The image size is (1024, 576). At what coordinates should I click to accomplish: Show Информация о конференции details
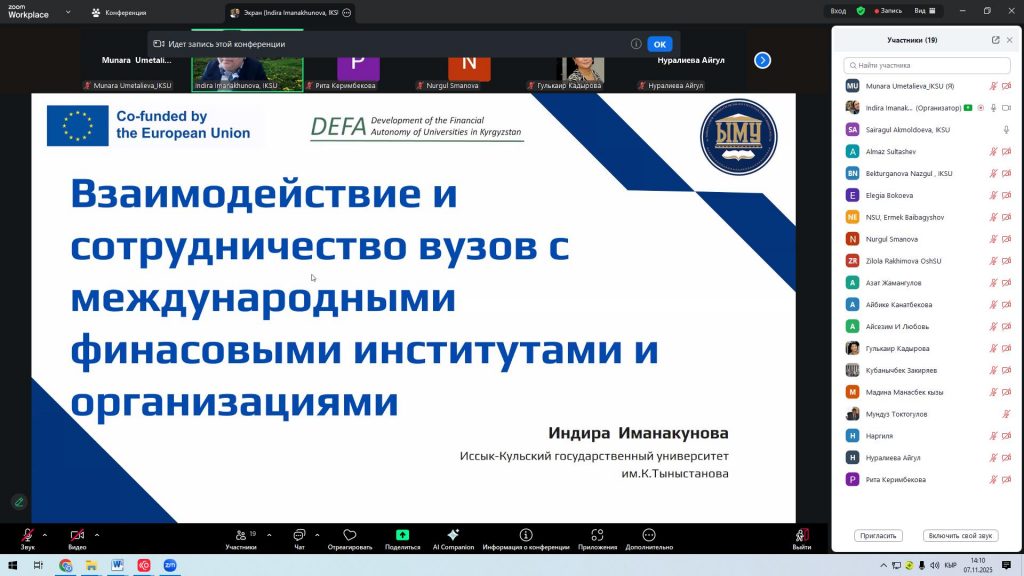(x=525, y=535)
